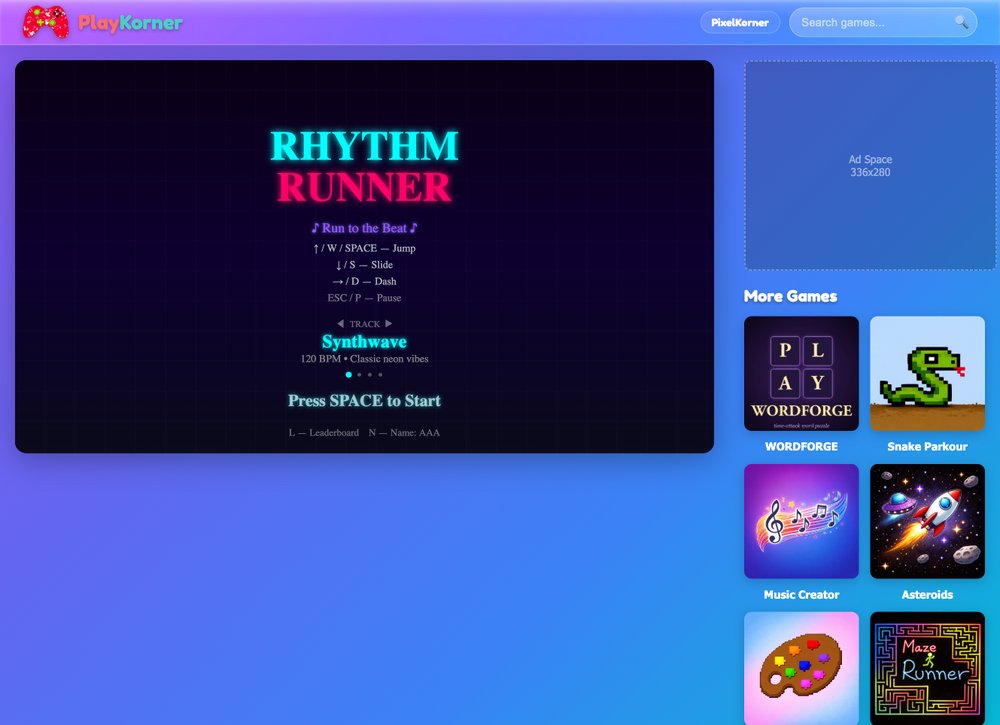Focus the Search games input field
The width and height of the screenshot is (1000, 725).
pyautogui.click(x=883, y=22)
